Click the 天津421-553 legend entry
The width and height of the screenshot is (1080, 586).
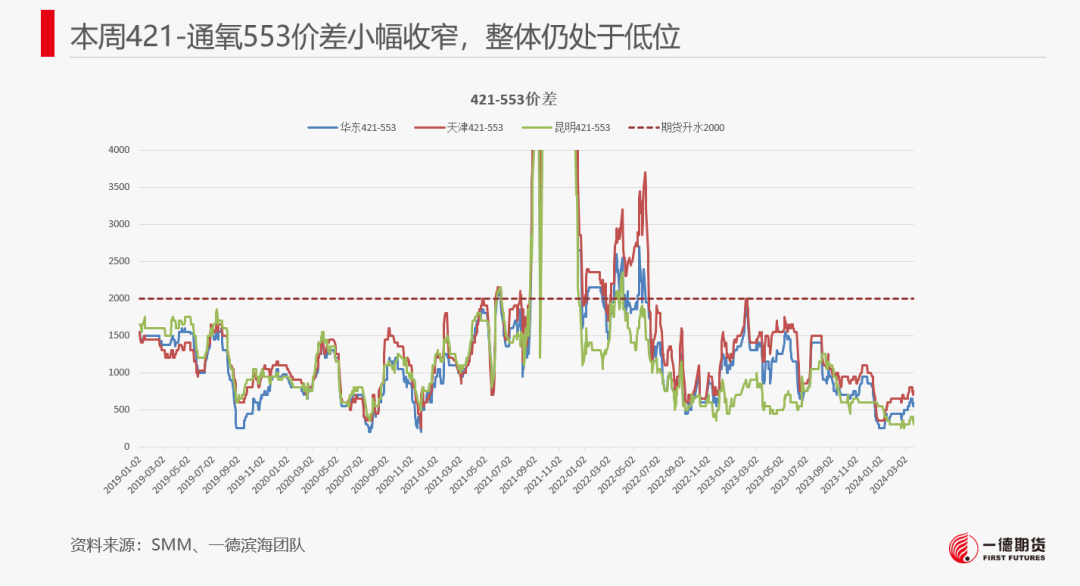[459, 127]
